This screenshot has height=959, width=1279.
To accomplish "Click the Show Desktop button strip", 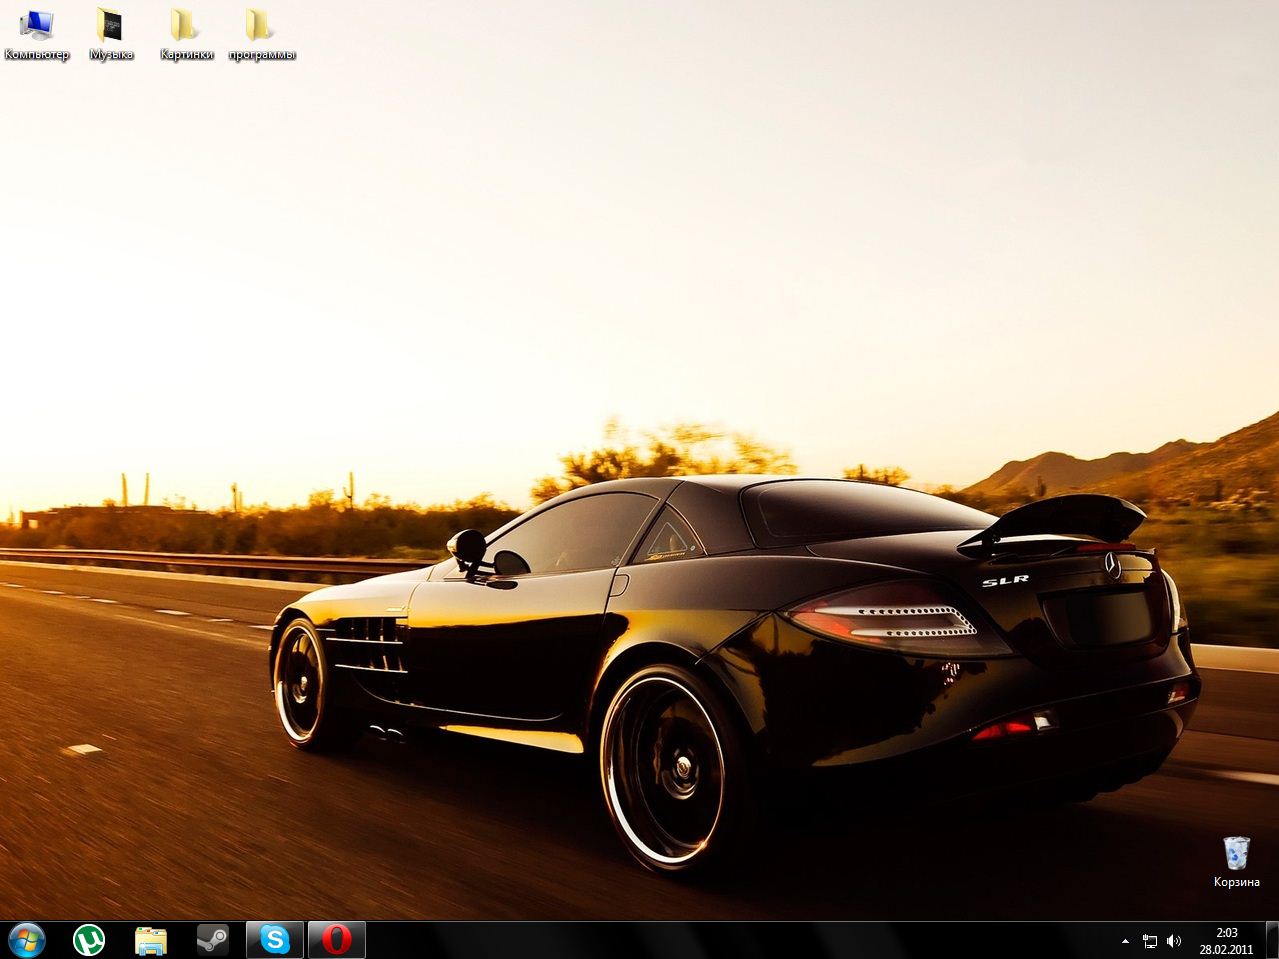I will (1272, 940).
